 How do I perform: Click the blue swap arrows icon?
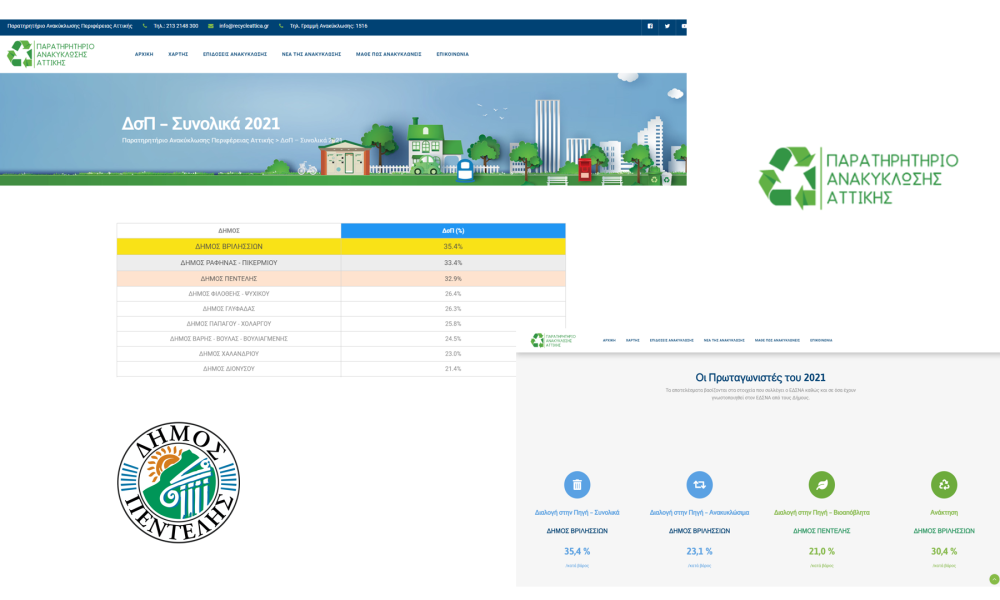click(699, 485)
